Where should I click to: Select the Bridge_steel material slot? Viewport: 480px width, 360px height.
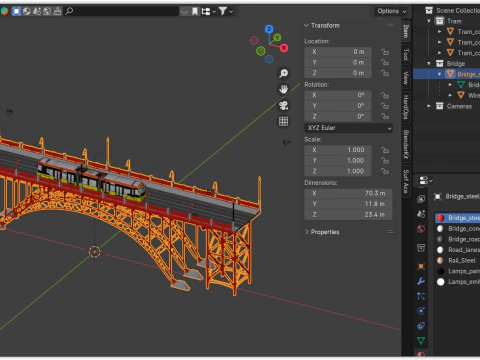coord(457,218)
